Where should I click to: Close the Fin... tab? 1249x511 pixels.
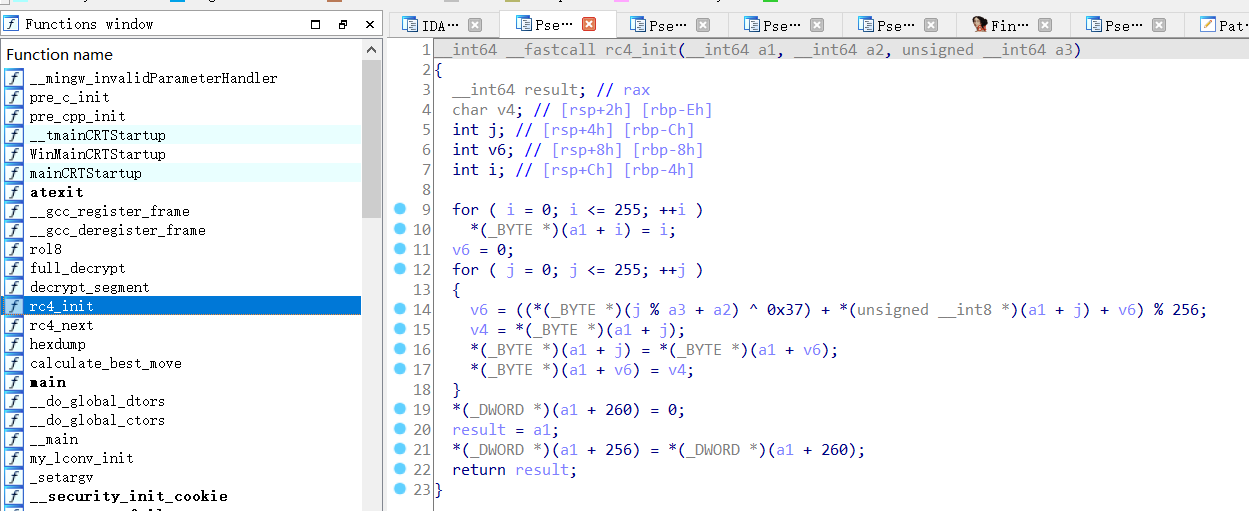click(x=1045, y=26)
